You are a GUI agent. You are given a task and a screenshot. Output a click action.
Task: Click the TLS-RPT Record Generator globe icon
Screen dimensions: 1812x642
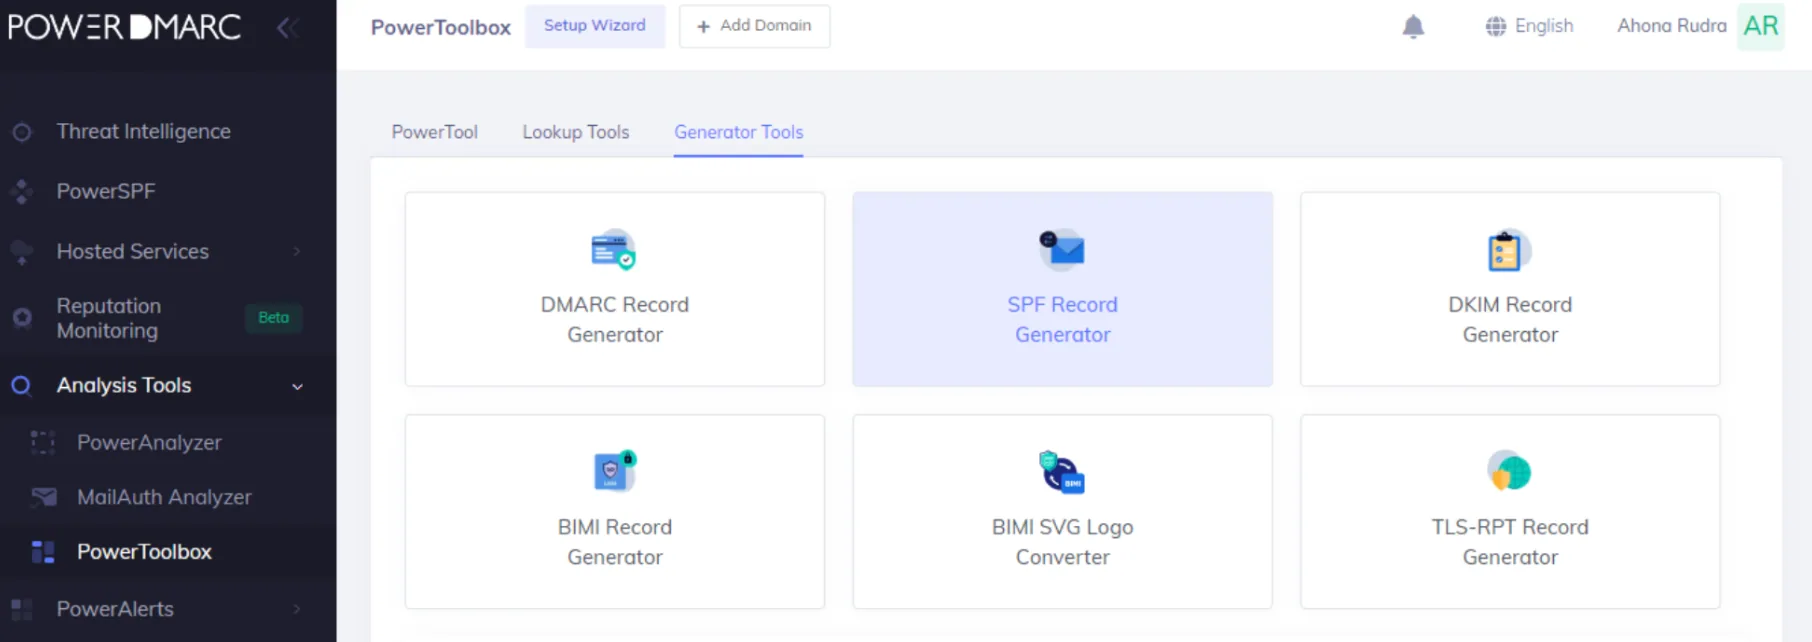point(1508,471)
